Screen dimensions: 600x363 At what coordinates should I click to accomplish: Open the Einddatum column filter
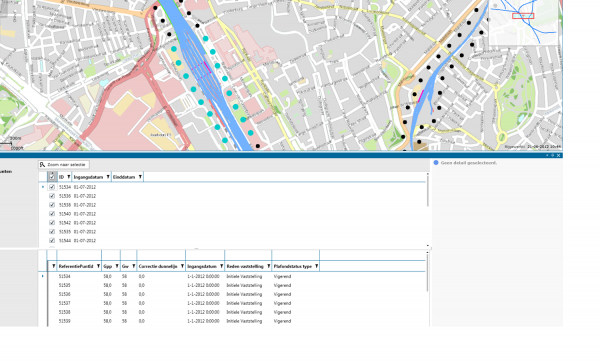[140, 177]
